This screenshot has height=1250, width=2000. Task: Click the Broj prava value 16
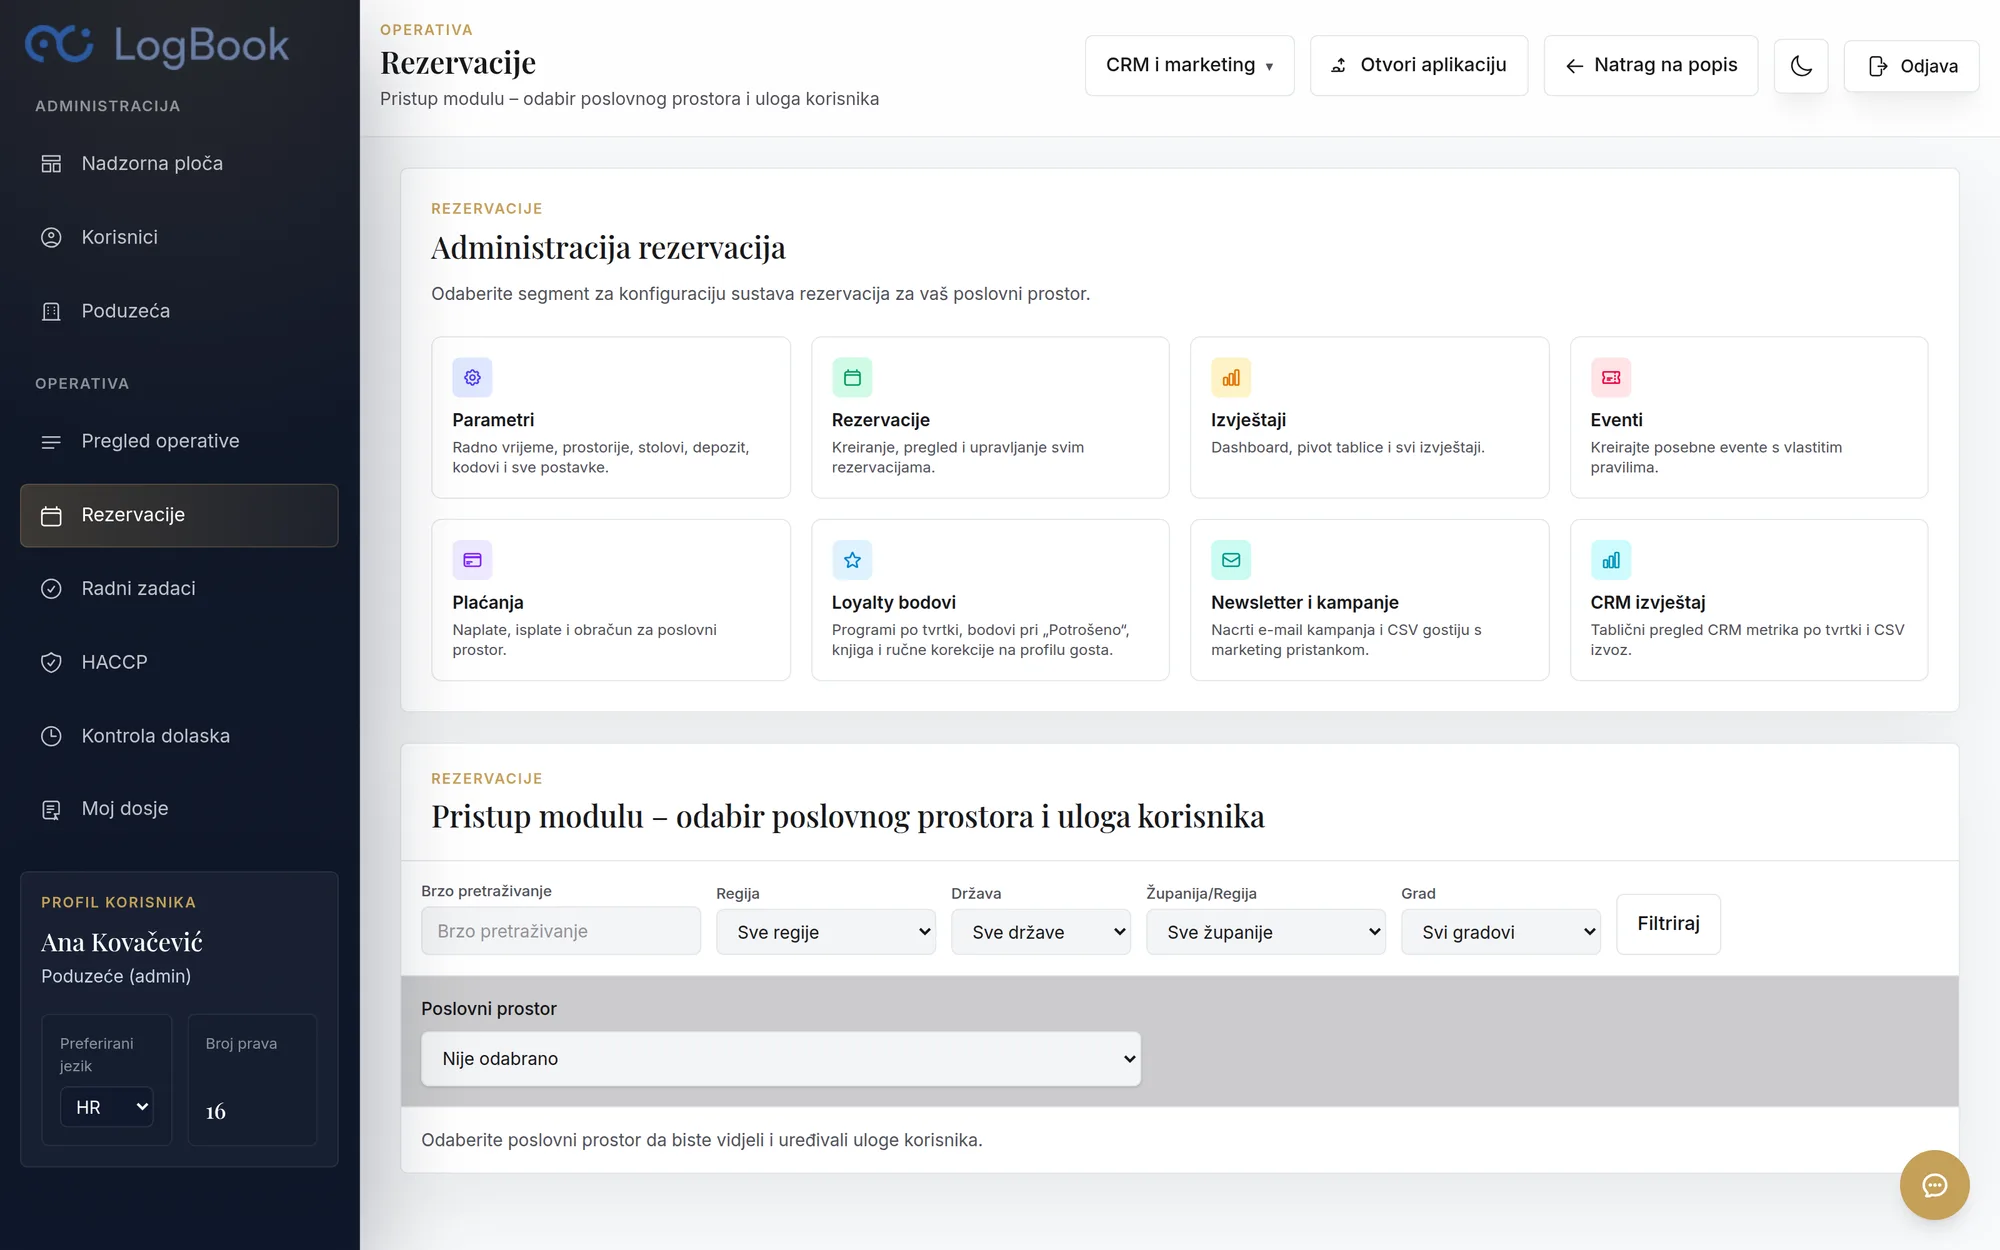pyautogui.click(x=215, y=1111)
